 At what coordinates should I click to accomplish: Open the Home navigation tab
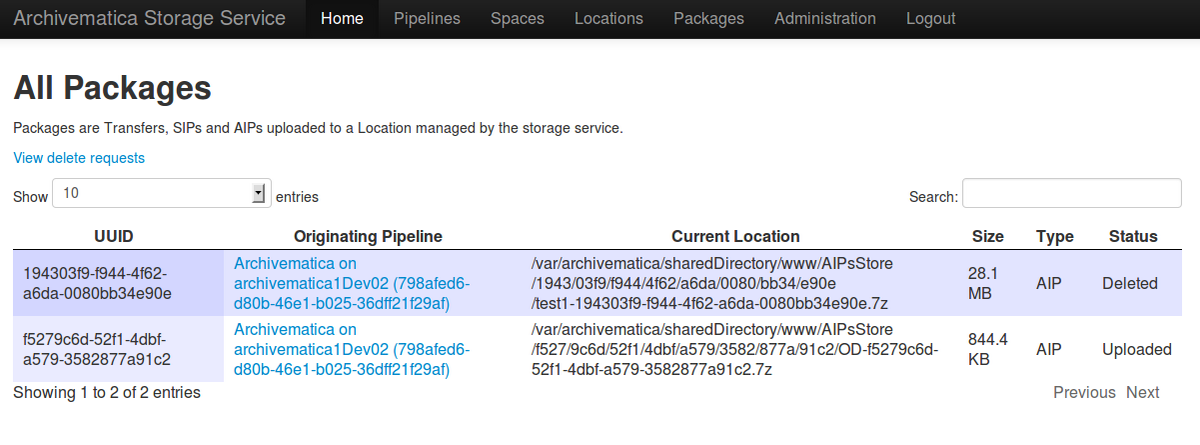click(x=342, y=19)
